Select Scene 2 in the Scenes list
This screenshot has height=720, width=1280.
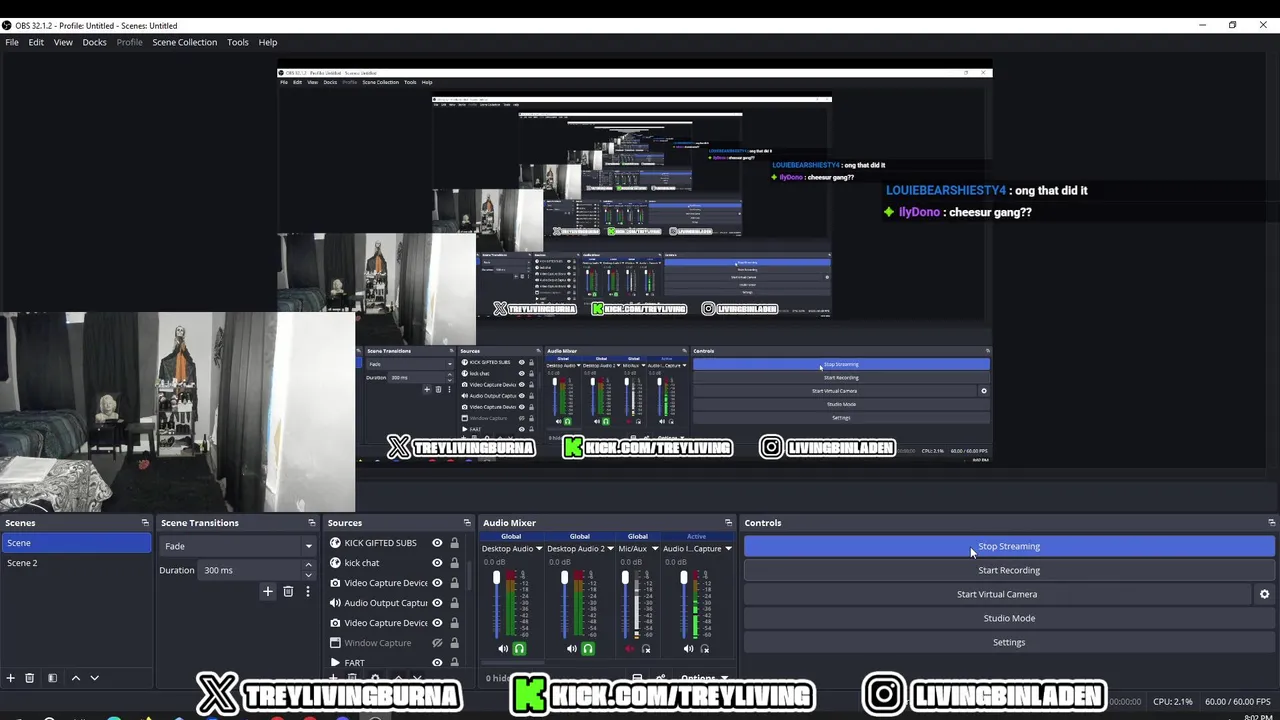[x=76, y=563]
